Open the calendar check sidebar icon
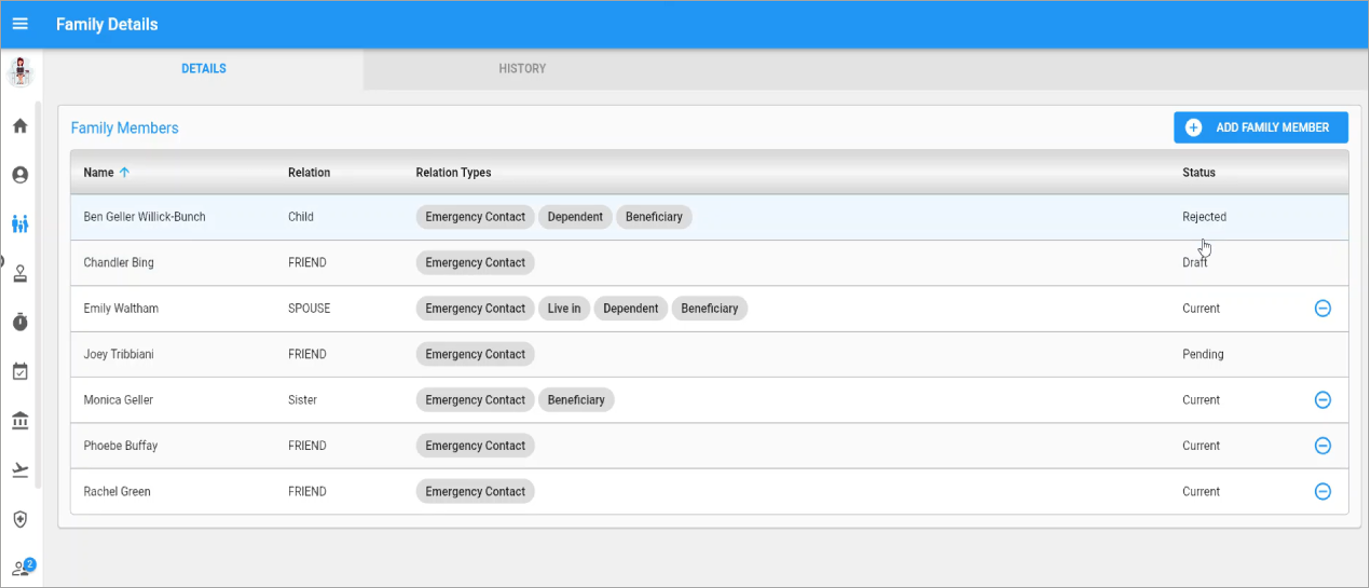The width and height of the screenshot is (1369, 588). point(20,371)
